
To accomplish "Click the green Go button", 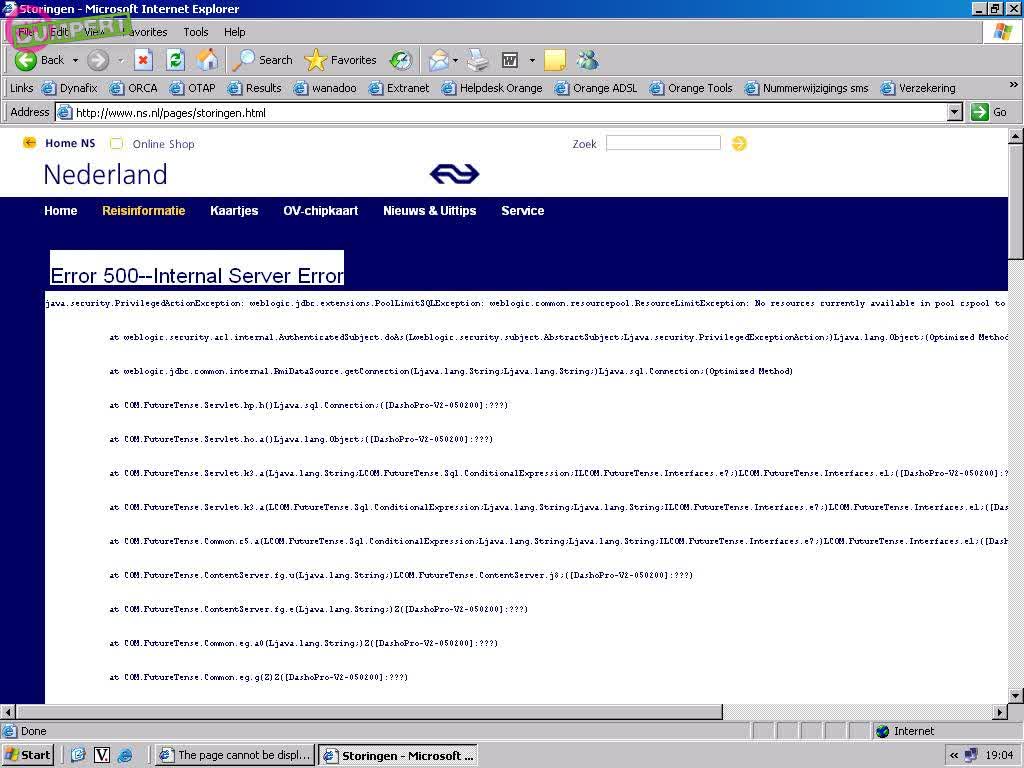I will (989, 112).
